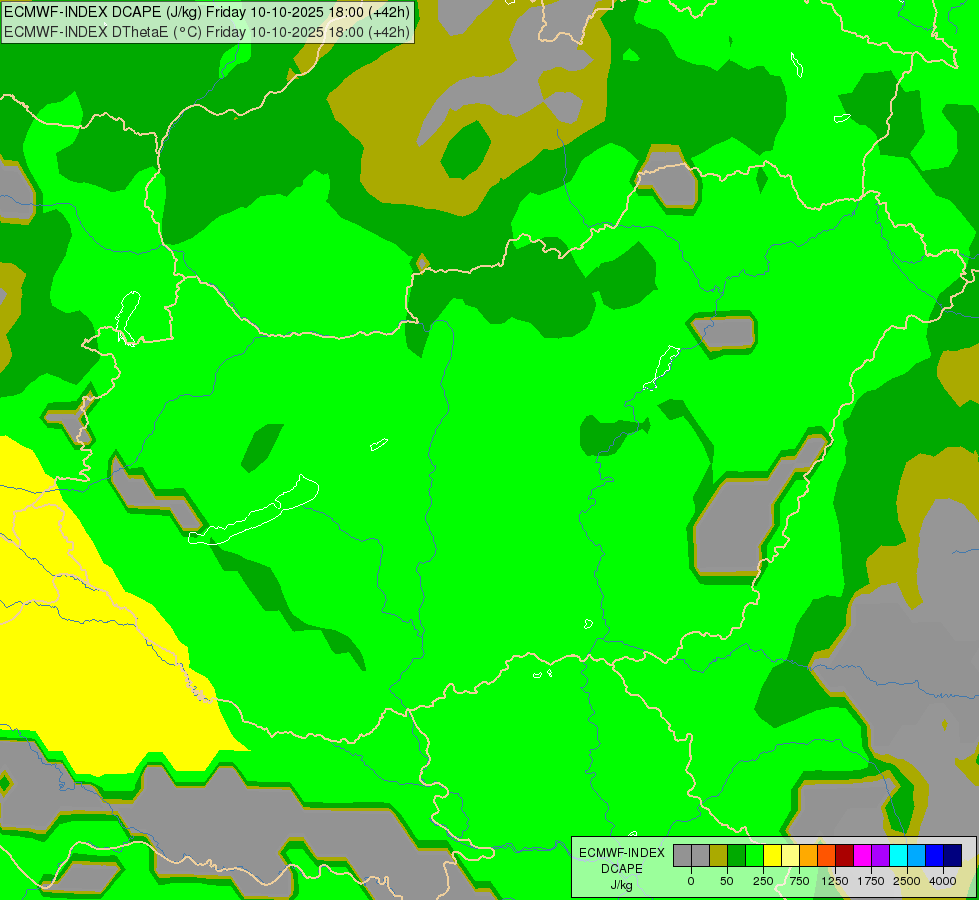This screenshot has height=900, width=979.
Task: Click the olive swatch in the DCAPE legend
Action: pyautogui.click(x=718, y=855)
